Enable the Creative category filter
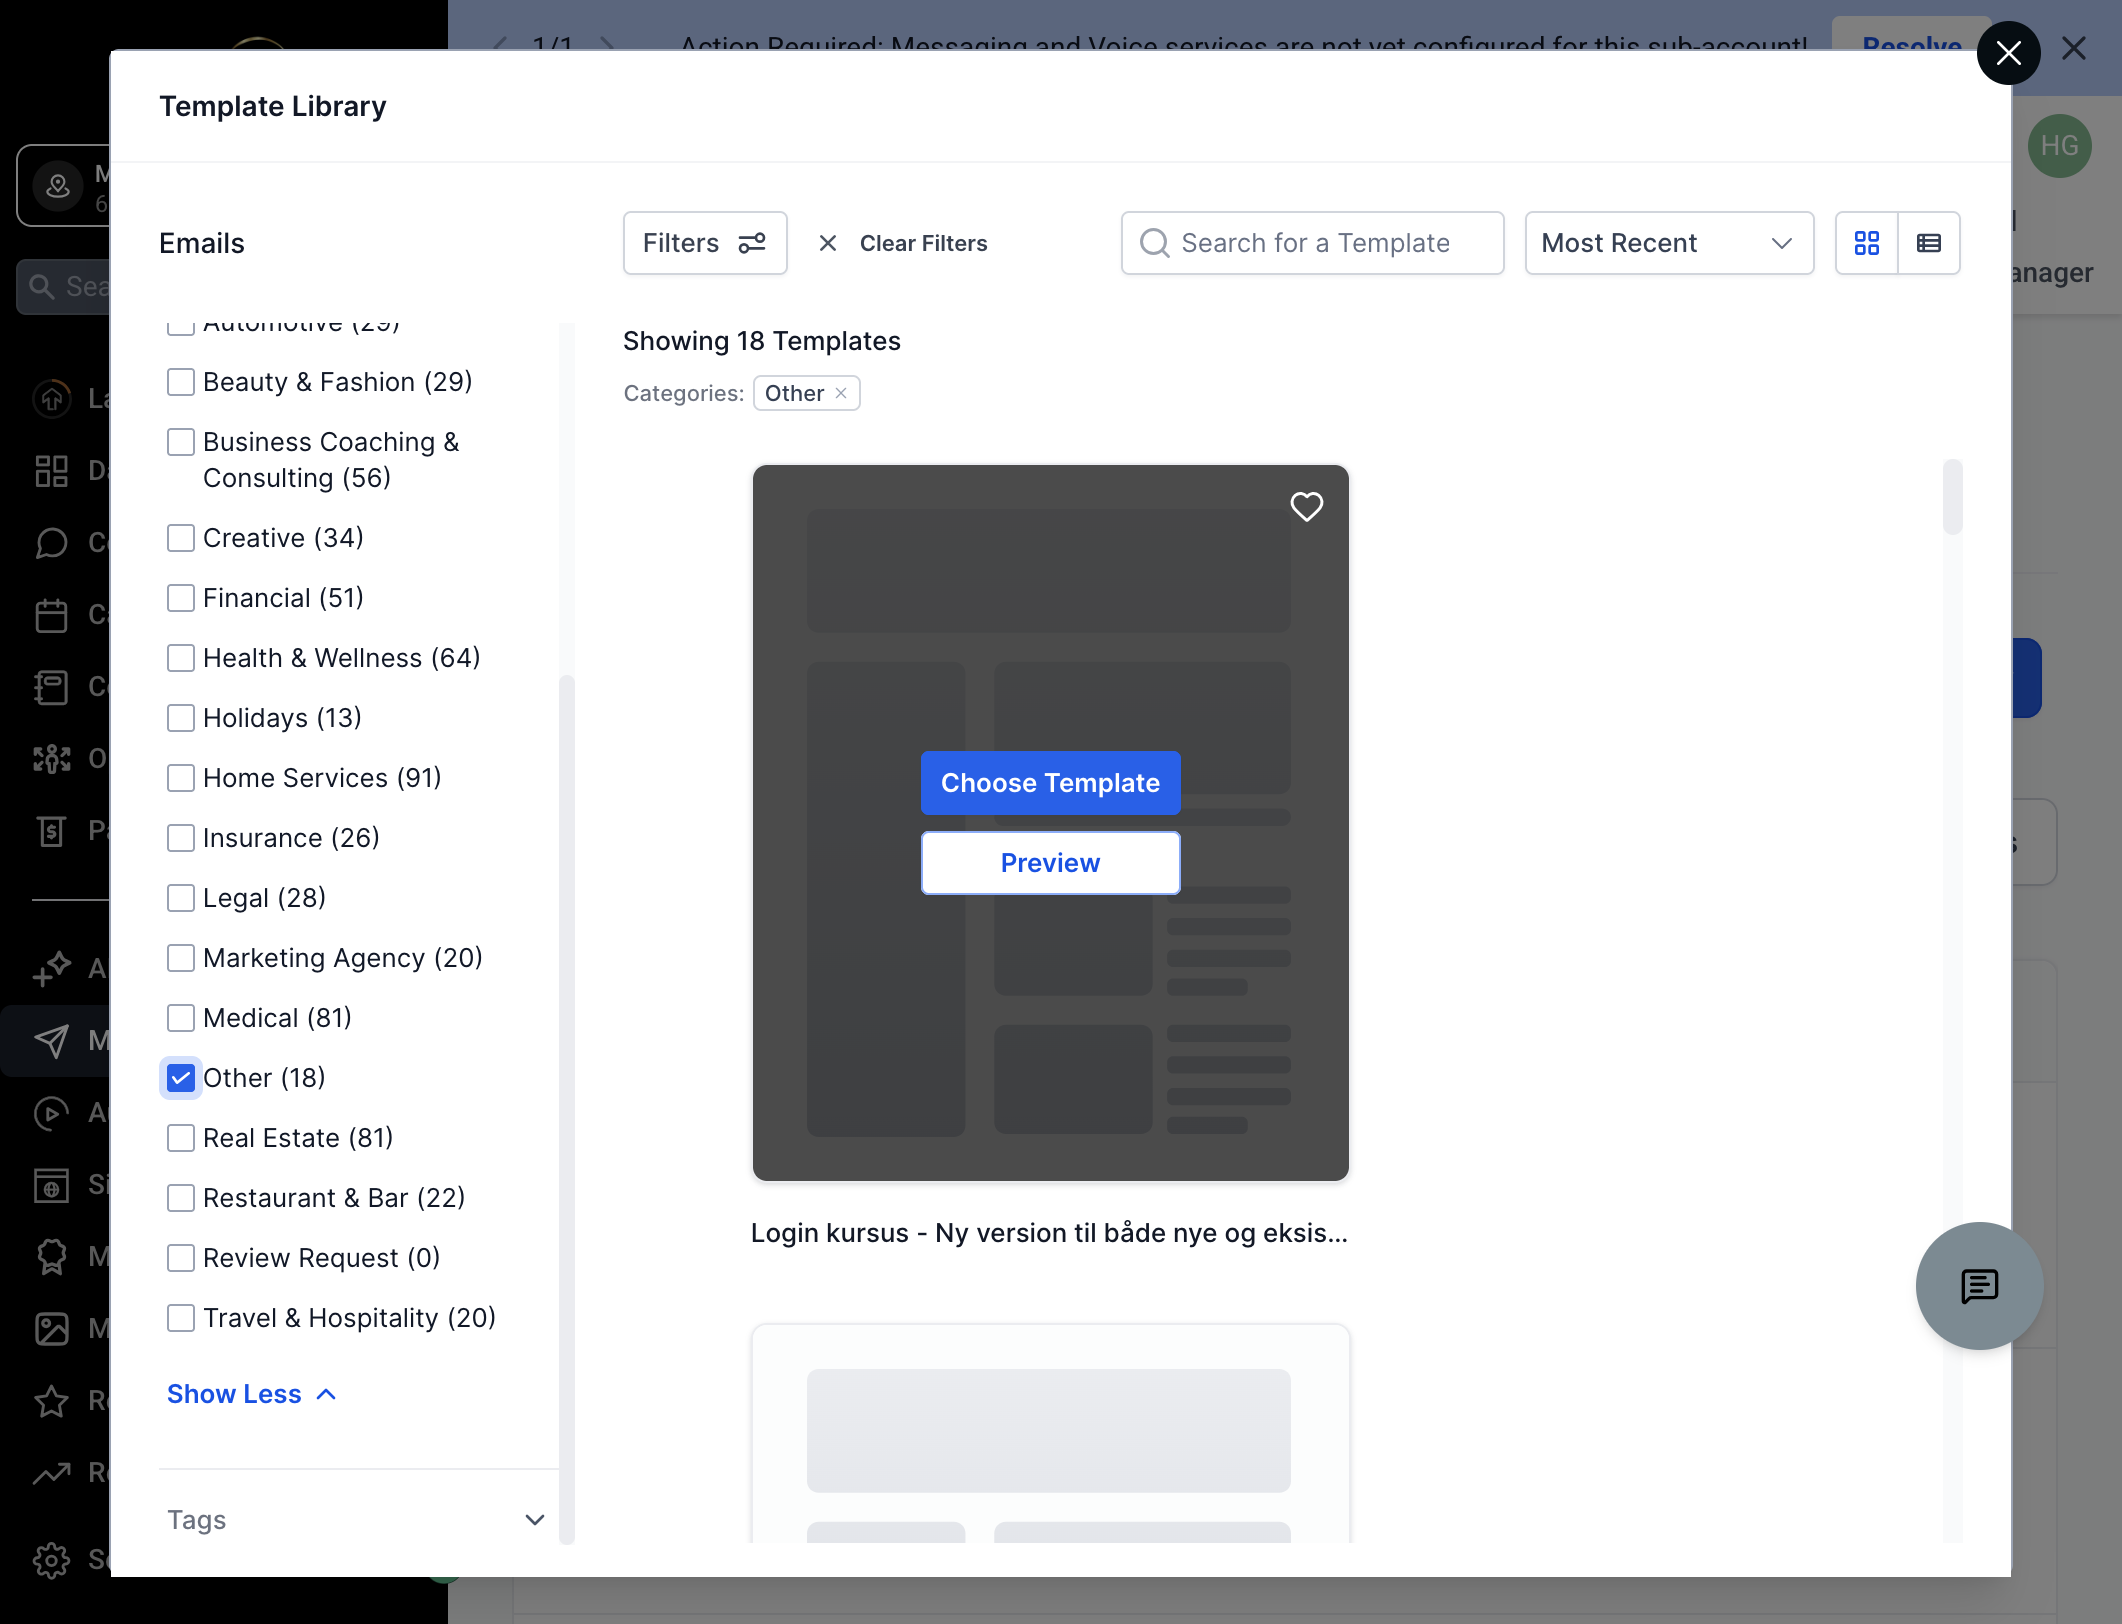This screenshot has height=1624, width=2122. tap(181, 538)
